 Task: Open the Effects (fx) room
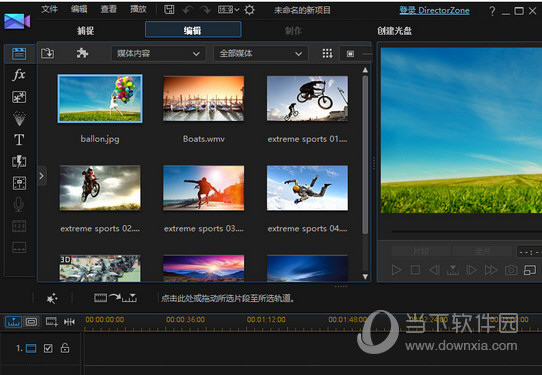click(19, 75)
